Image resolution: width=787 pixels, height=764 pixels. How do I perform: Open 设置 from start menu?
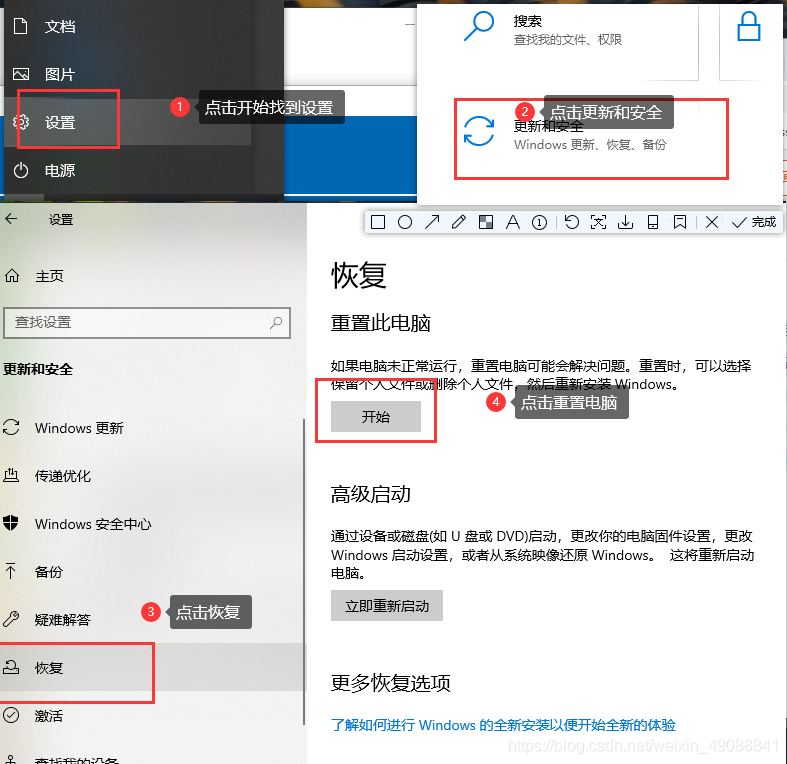pyautogui.click(x=127, y=122)
